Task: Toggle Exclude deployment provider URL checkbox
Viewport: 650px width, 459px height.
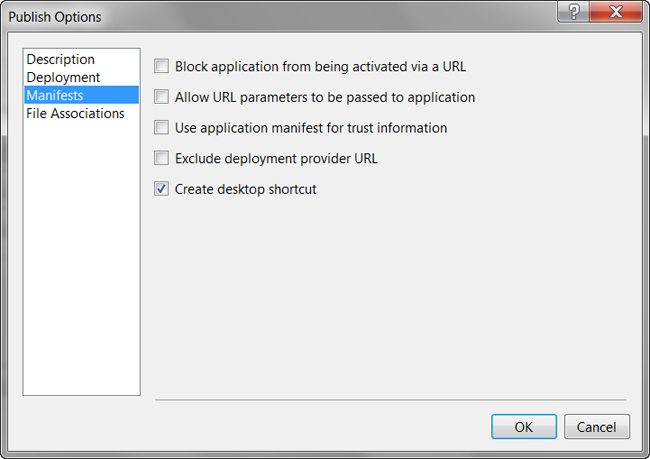Action: pos(161,158)
